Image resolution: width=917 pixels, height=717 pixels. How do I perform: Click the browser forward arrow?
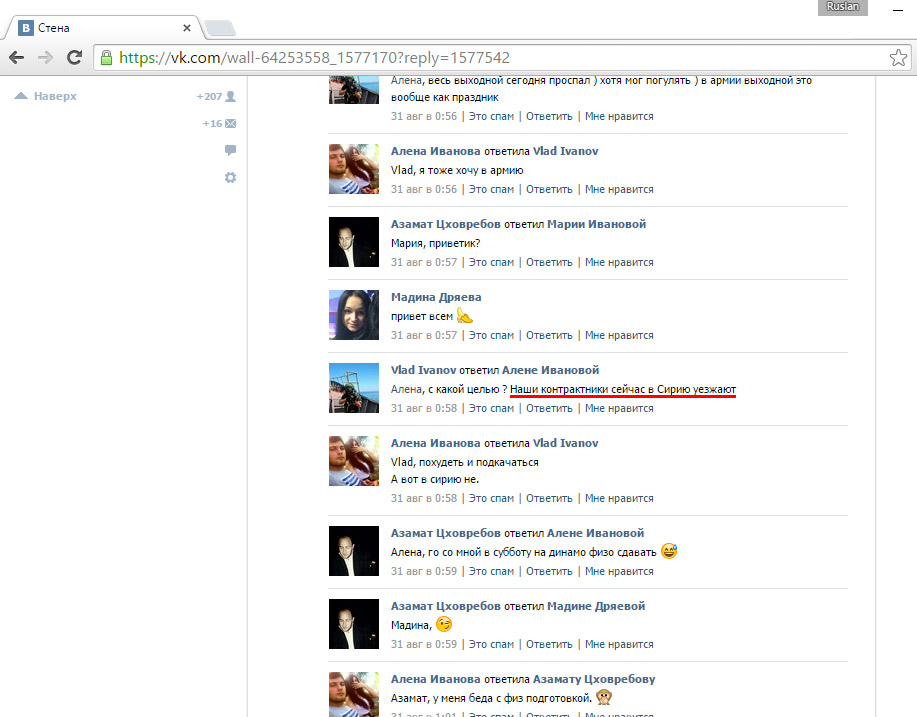(45, 58)
